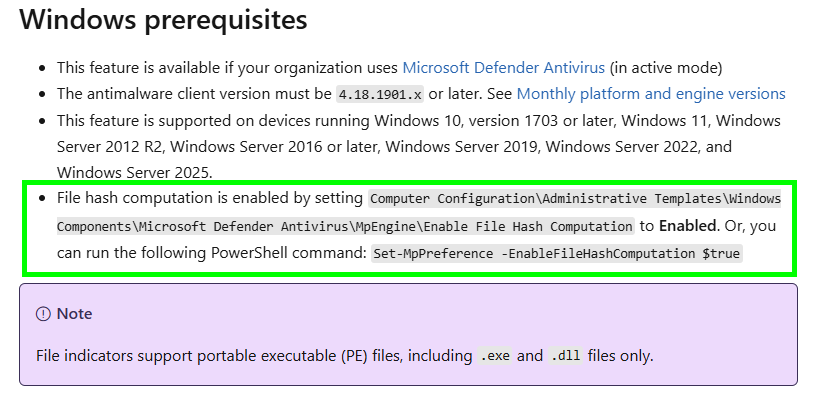The image size is (816, 402).
Task: Click the antimalware client version sentence
Action: [x=190, y=94]
